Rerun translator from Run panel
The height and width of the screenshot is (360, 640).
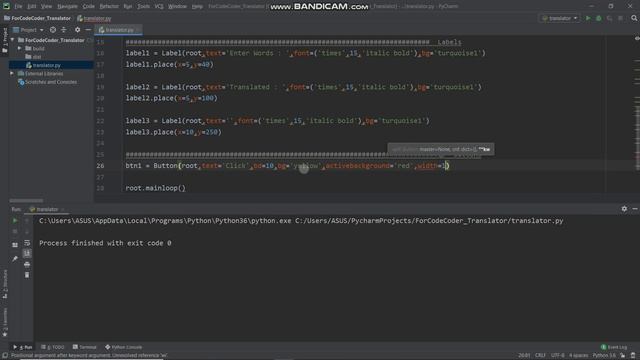tap(15, 220)
